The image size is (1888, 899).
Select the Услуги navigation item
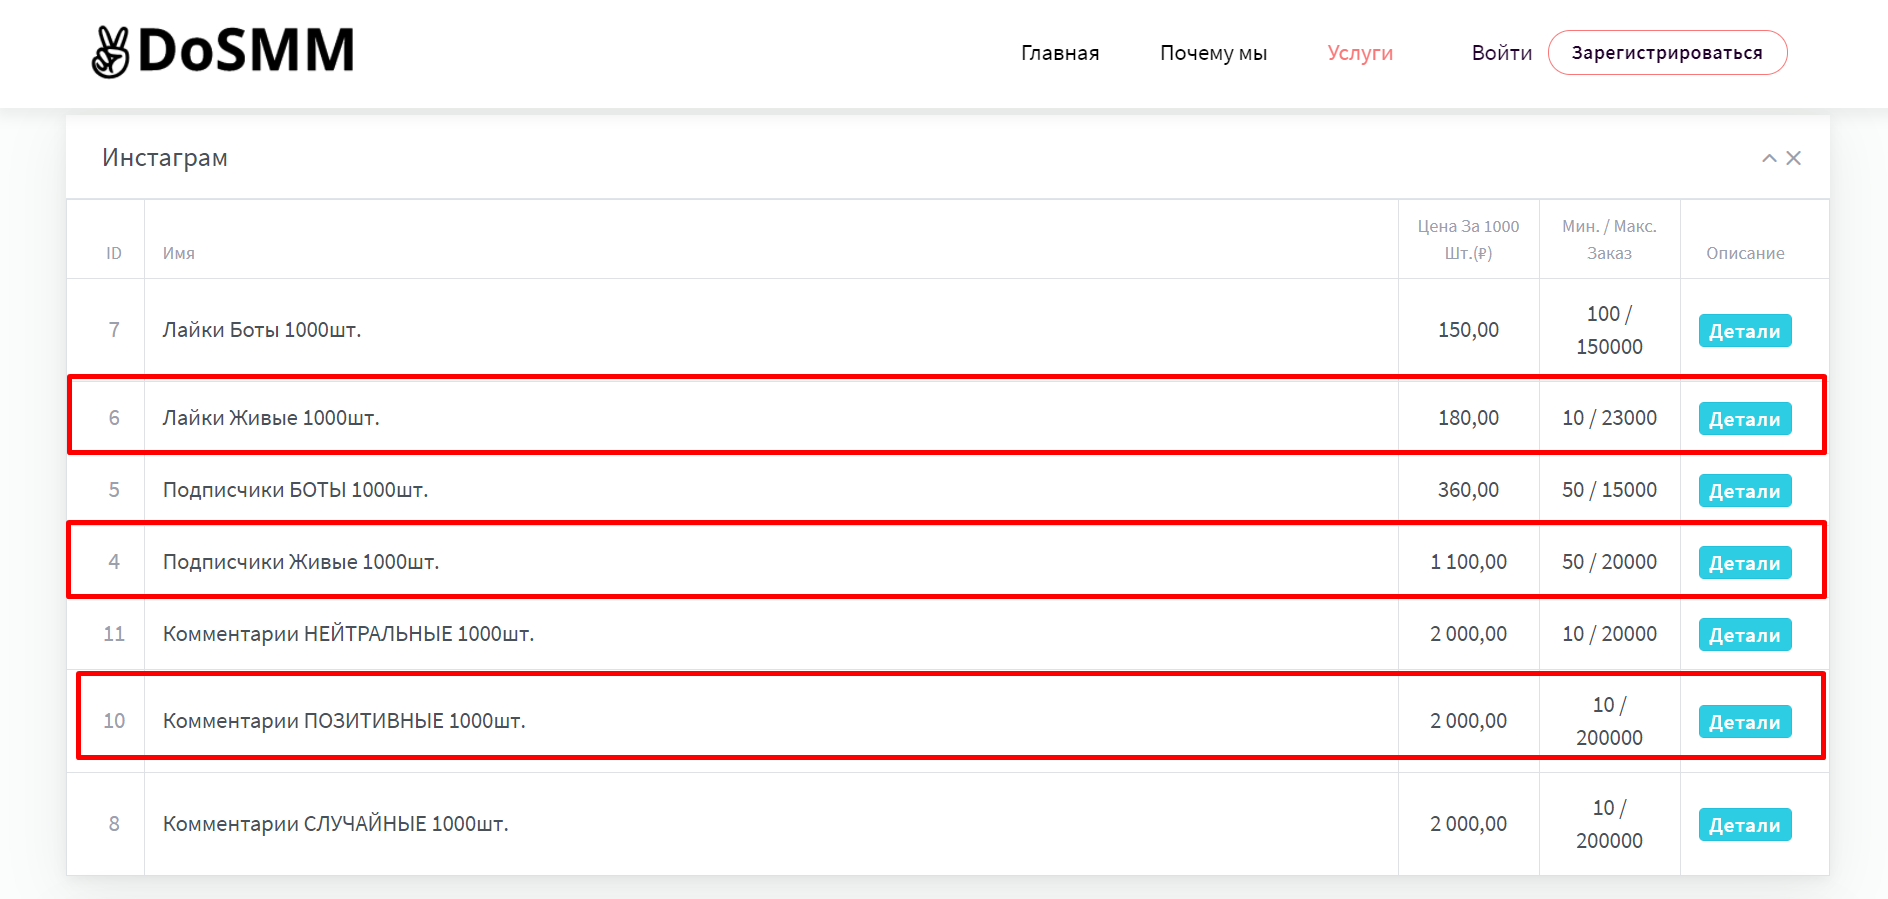pos(1359,53)
